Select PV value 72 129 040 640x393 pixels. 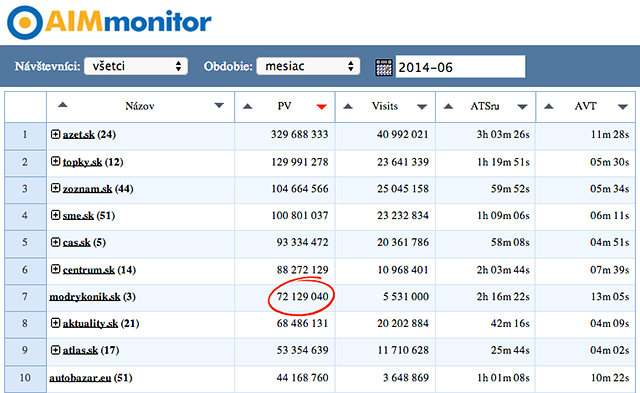click(x=302, y=297)
